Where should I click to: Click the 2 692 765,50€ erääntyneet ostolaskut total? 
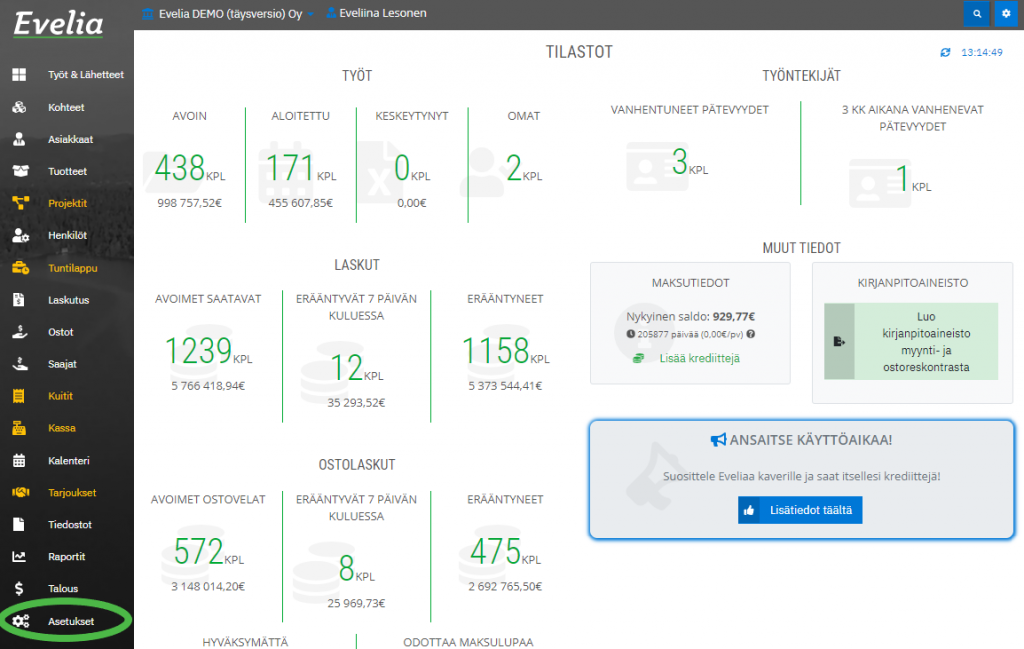pyautogui.click(x=505, y=586)
